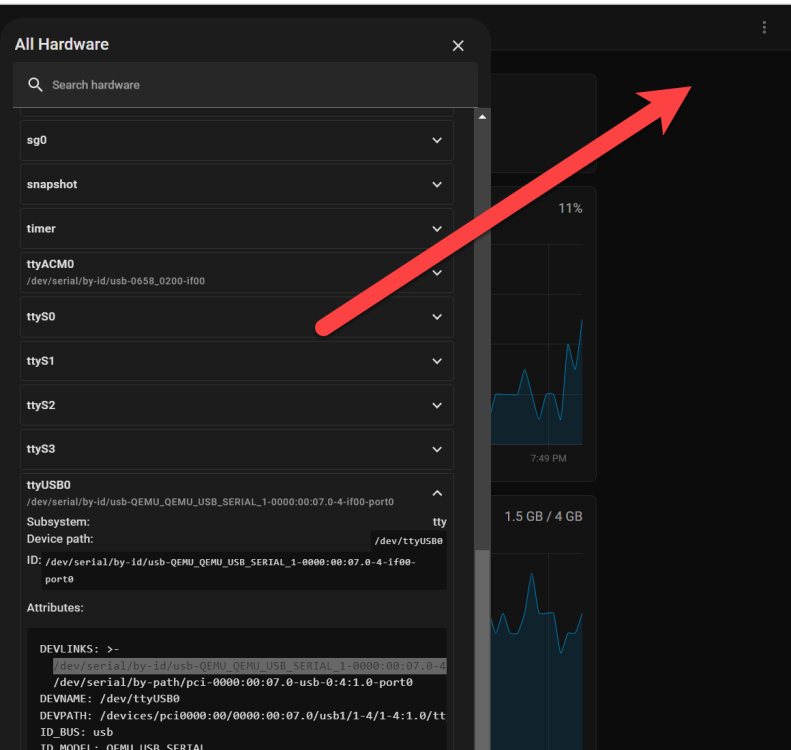Click the DEVPATH attribute line
Image resolution: width=791 pixels, height=750 pixels.
tap(243, 716)
